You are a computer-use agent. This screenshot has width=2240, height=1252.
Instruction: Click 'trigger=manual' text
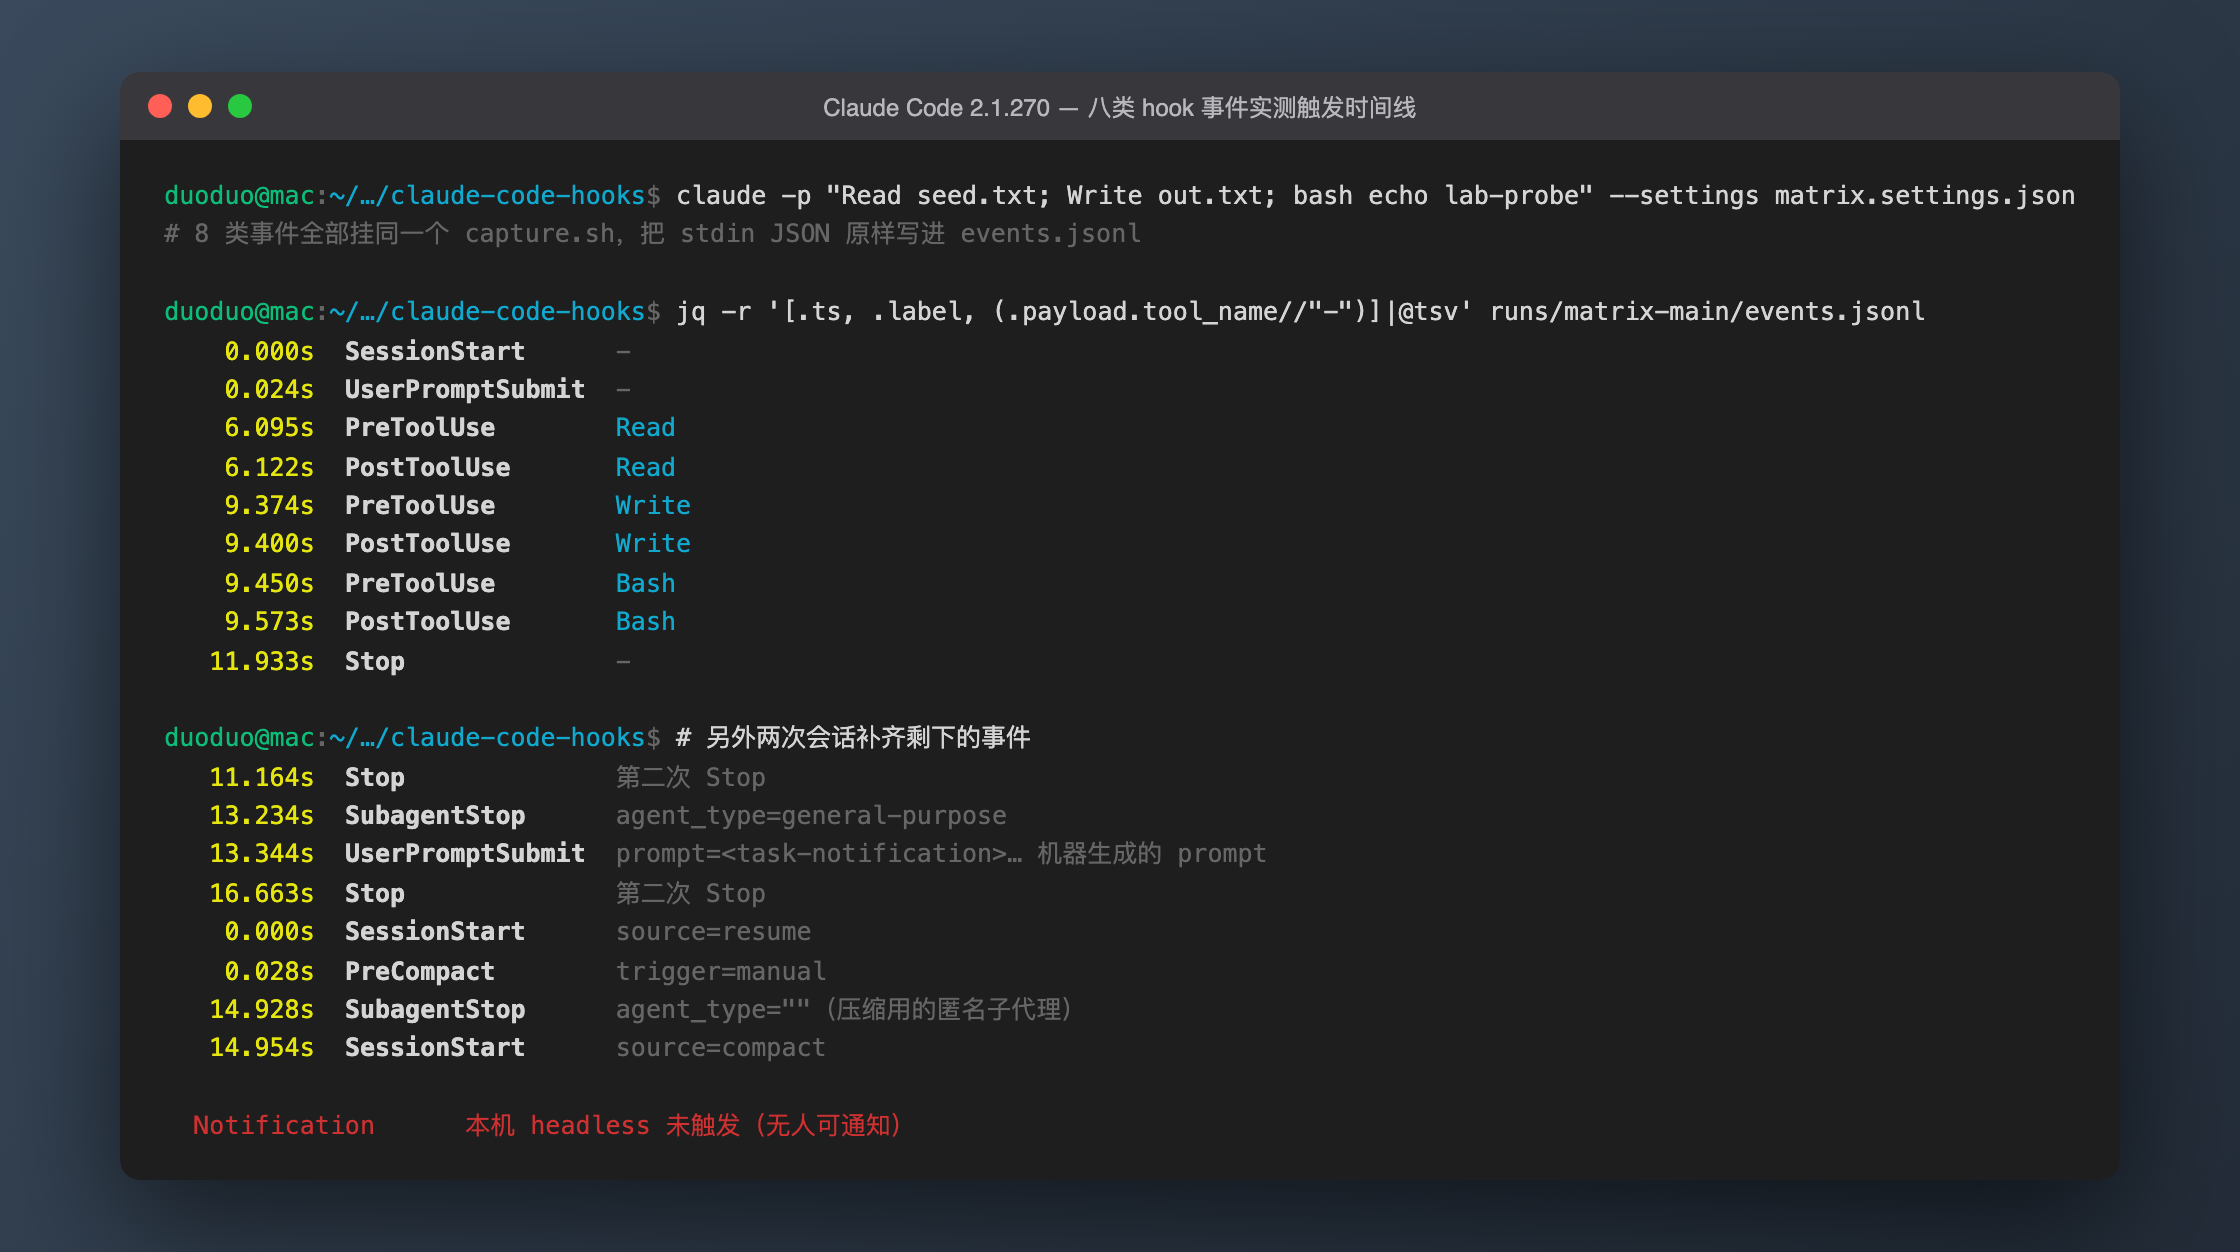721,971
